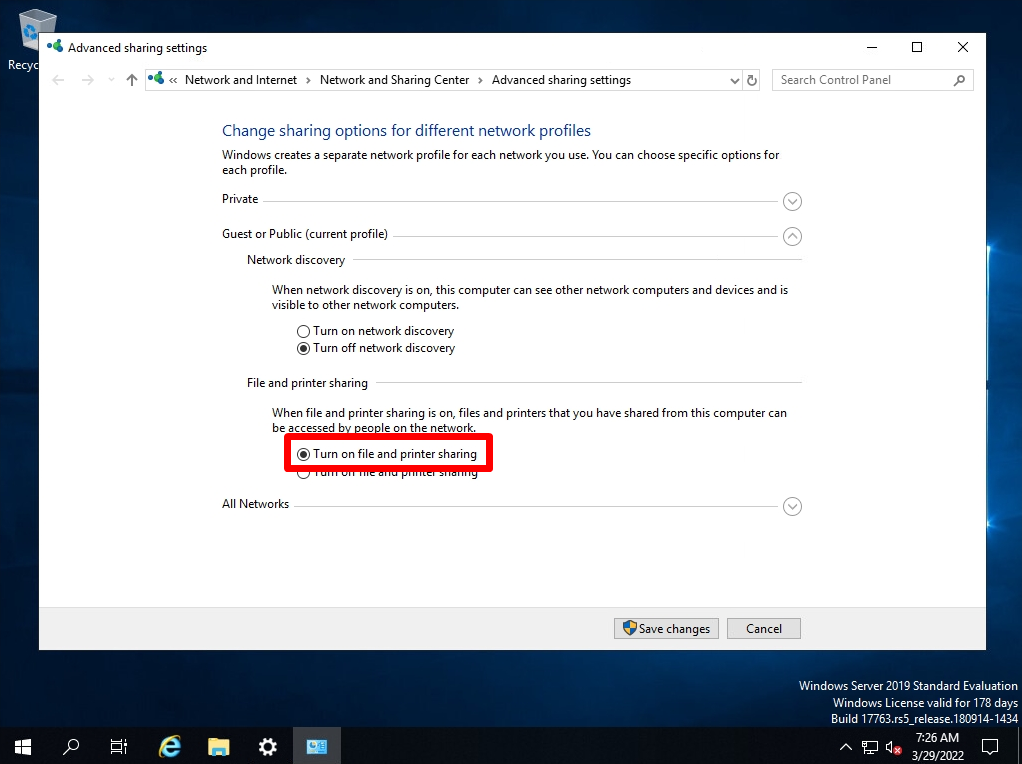Click the Settings gear on the taskbar
The image size is (1022, 764).
click(266, 746)
